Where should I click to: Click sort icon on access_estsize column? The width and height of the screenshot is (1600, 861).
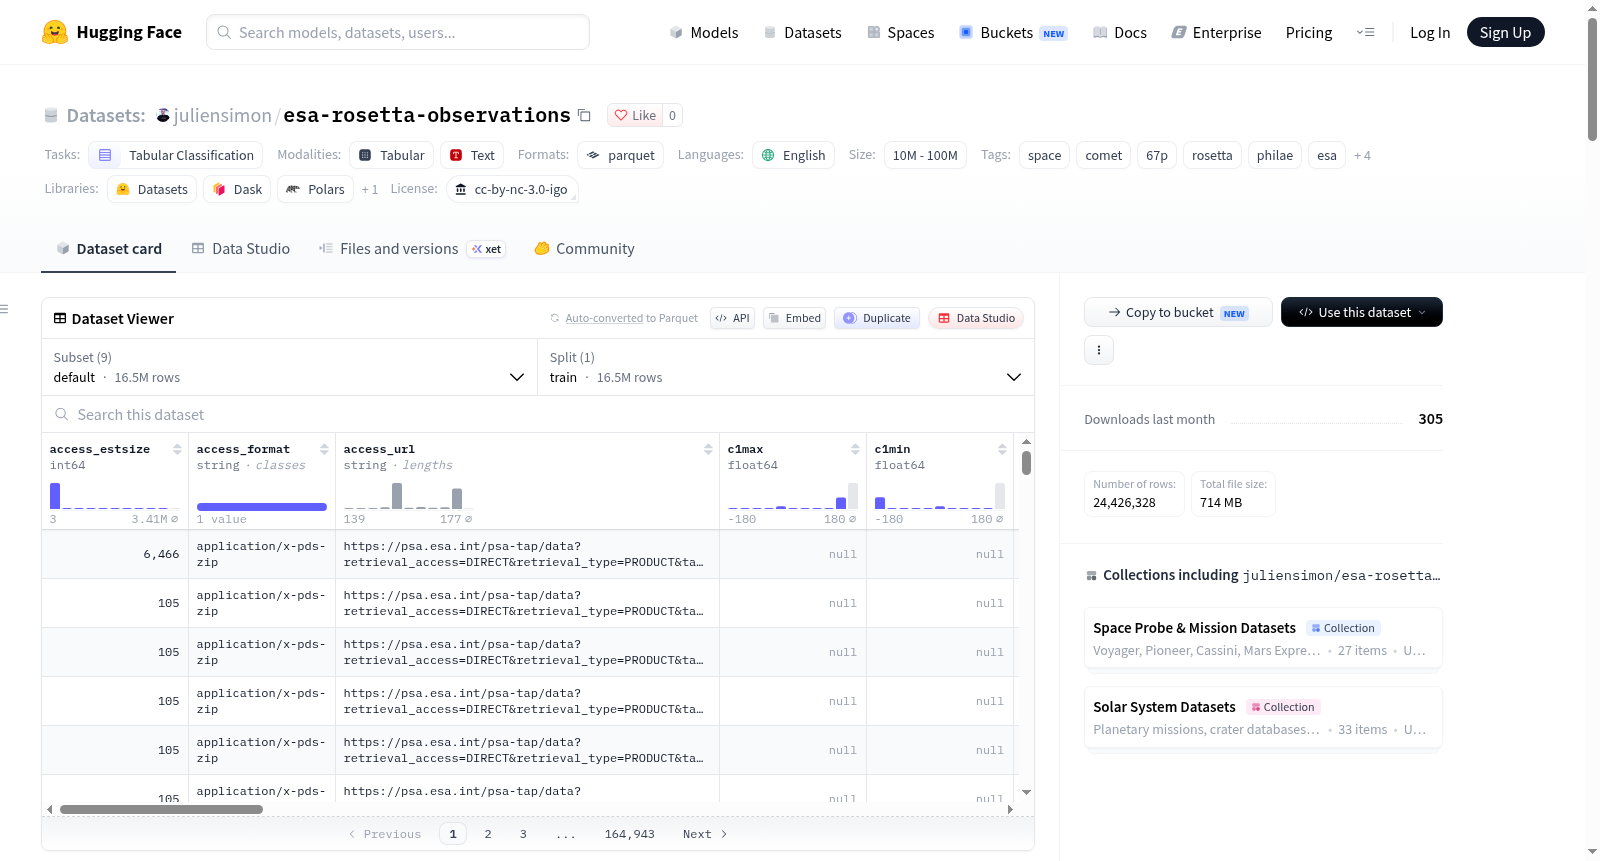pyautogui.click(x=177, y=450)
